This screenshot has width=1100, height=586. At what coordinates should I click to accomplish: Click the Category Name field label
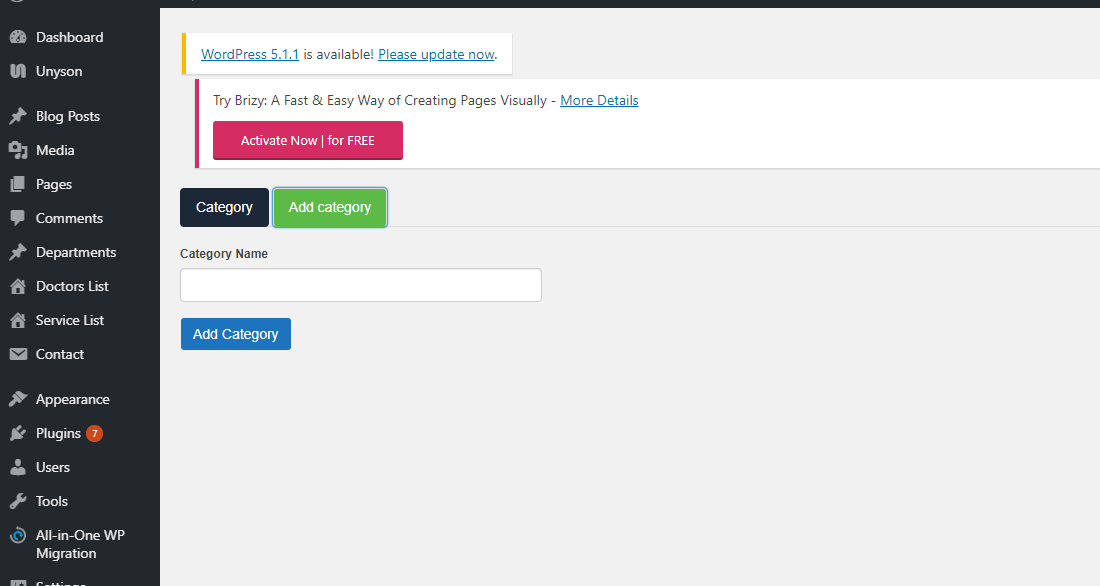point(224,253)
